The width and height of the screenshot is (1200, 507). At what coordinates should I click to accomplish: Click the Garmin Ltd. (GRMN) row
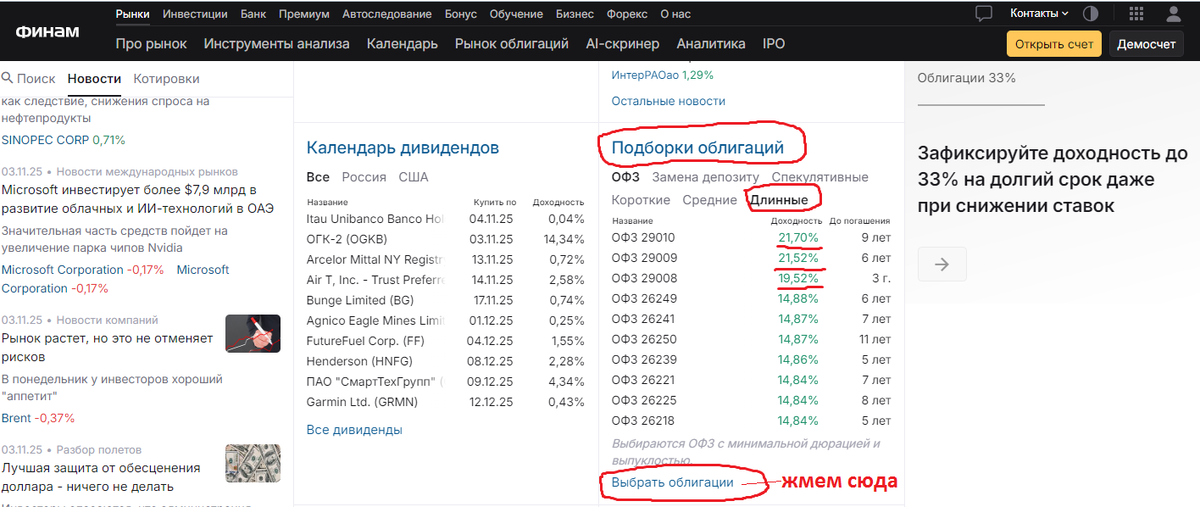pos(445,402)
